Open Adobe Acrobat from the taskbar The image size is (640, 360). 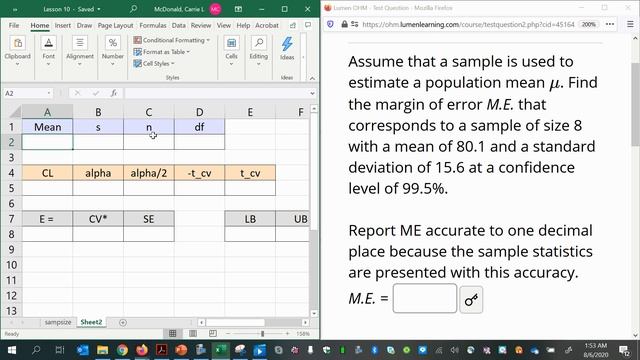(162, 350)
